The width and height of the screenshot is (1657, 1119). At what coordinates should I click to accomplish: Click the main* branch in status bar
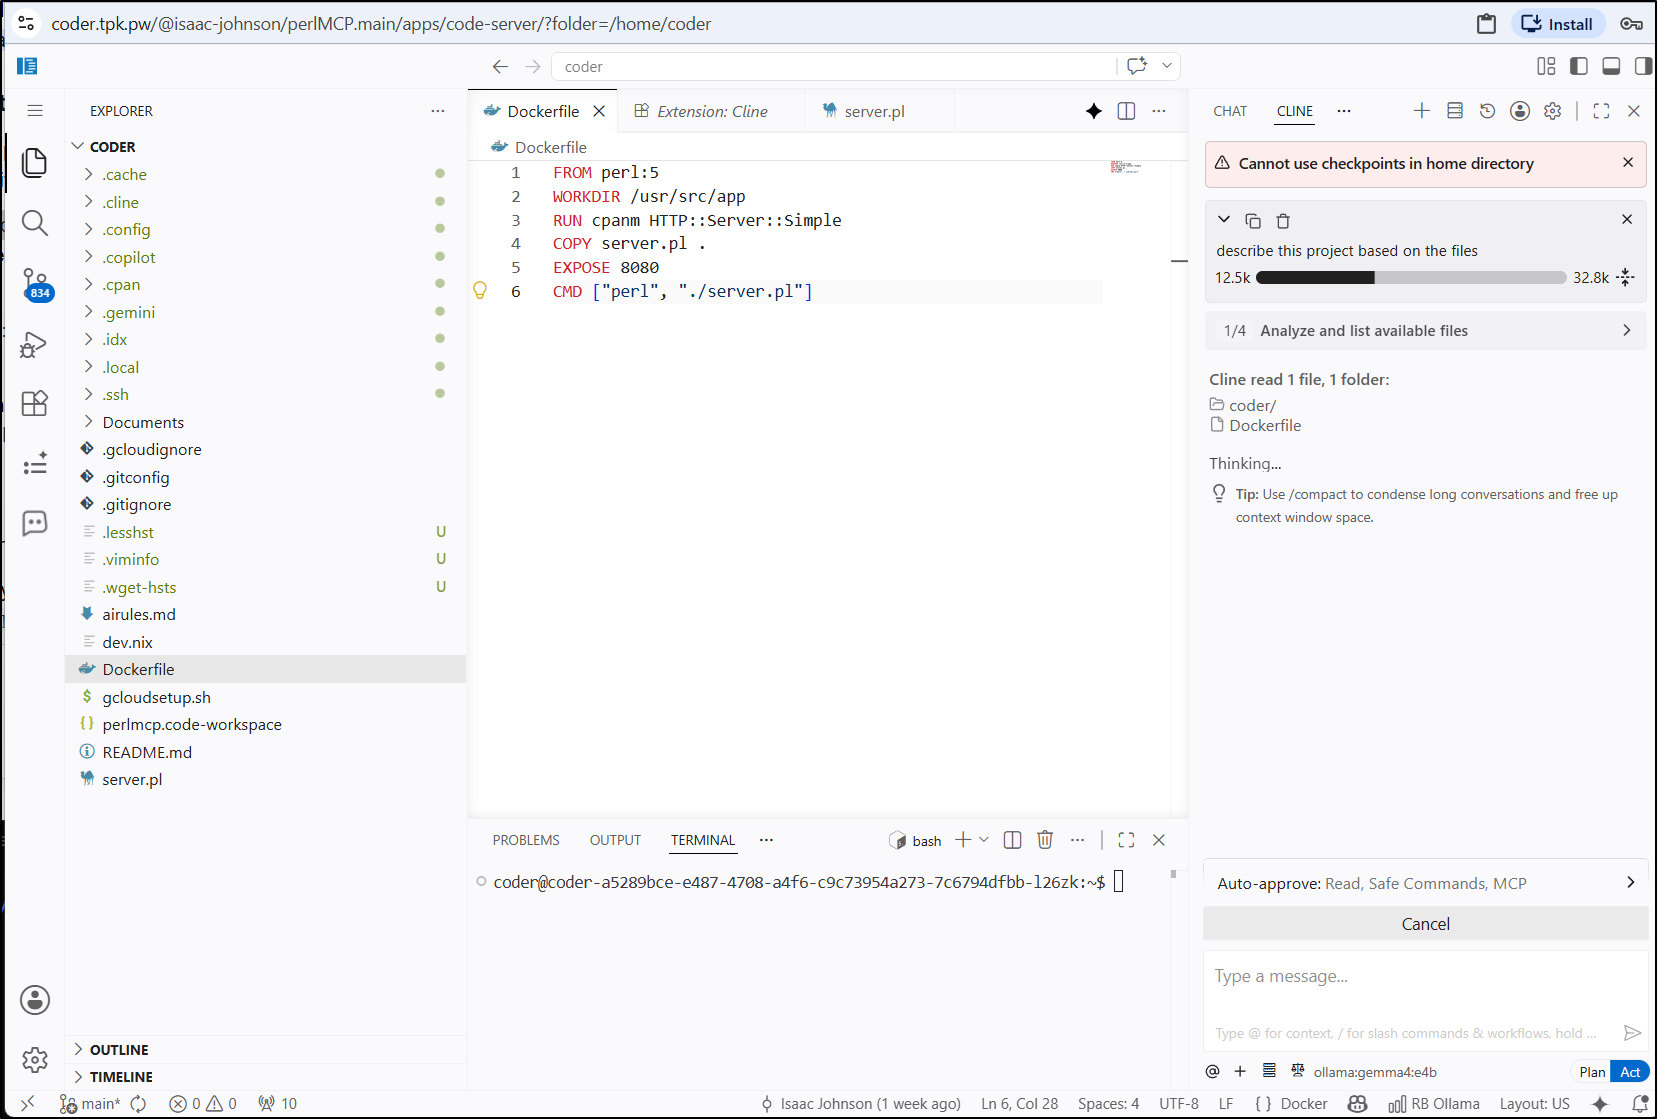coord(90,1104)
